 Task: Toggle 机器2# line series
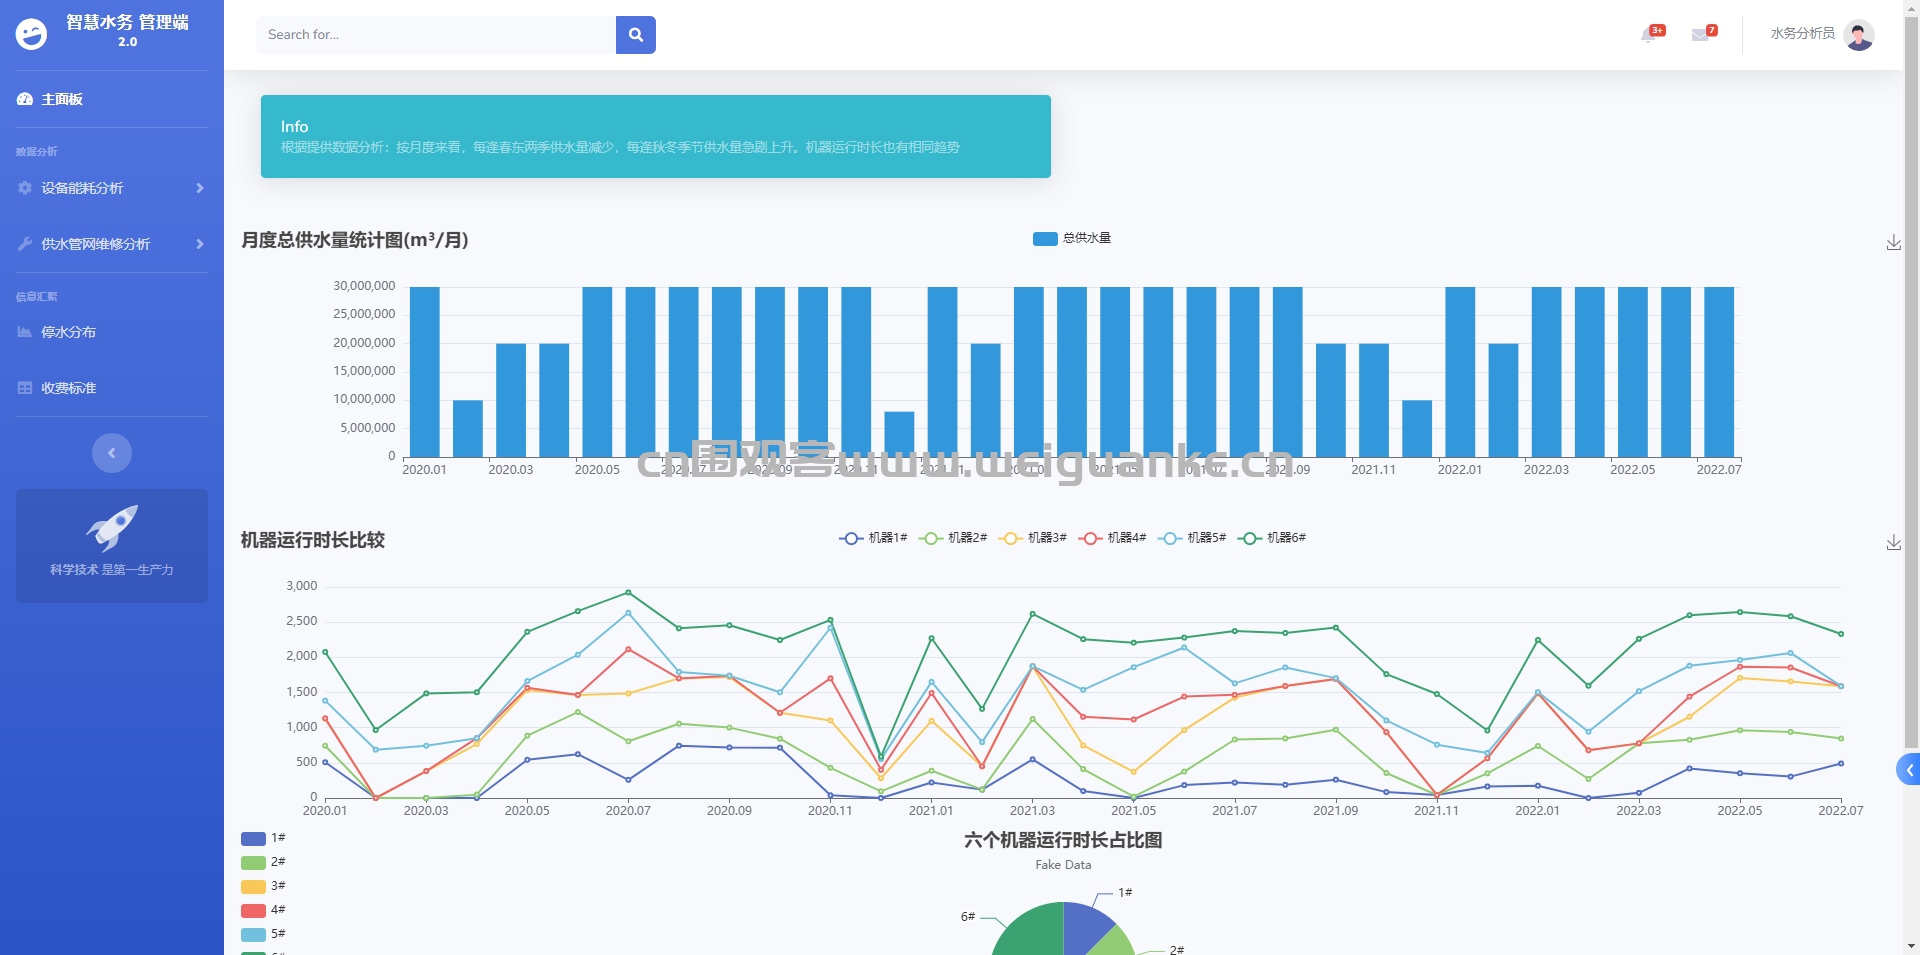(953, 538)
